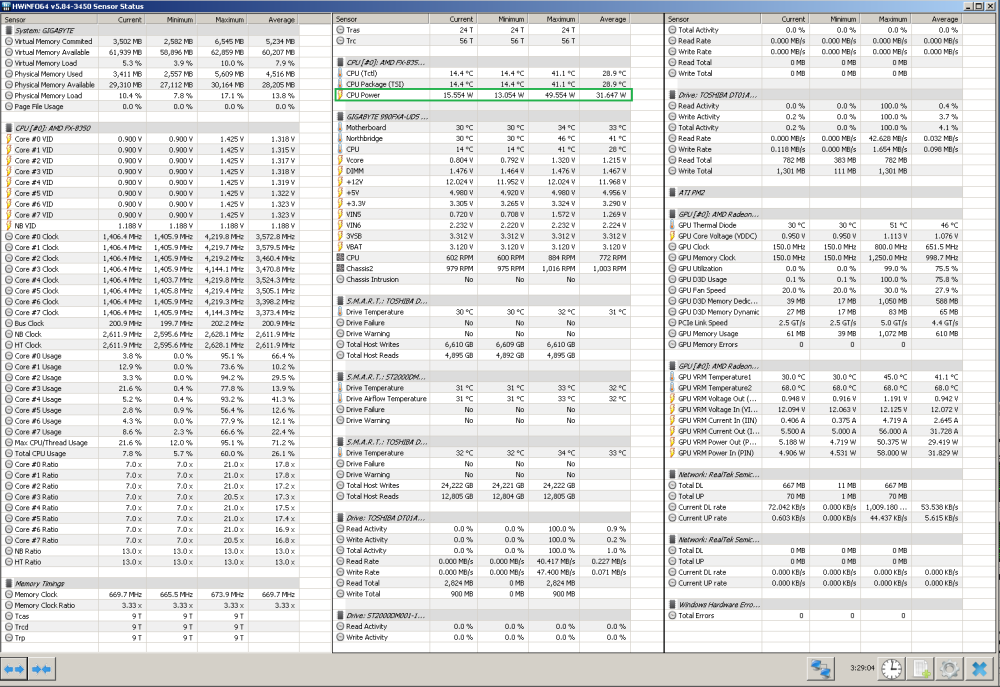Click the circle icon beside Total CPU Usage
This screenshot has width=1000, height=687.
[x=9, y=454]
